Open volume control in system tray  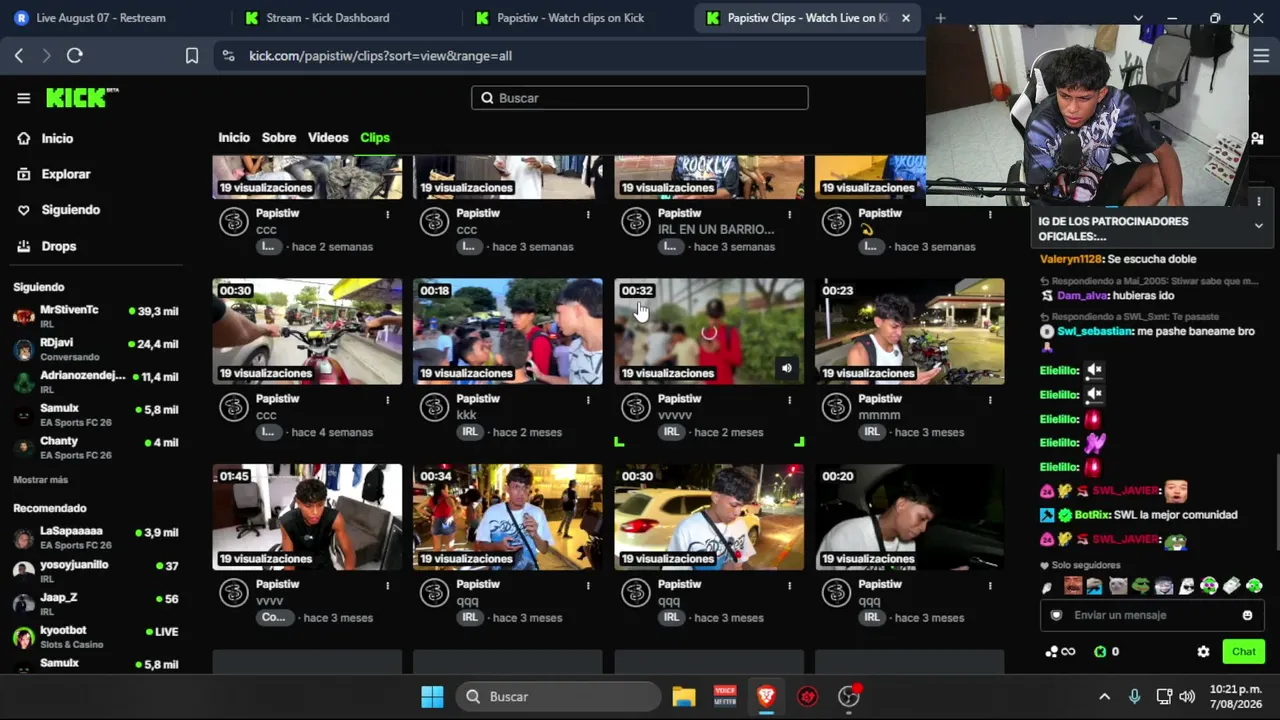tap(1187, 696)
